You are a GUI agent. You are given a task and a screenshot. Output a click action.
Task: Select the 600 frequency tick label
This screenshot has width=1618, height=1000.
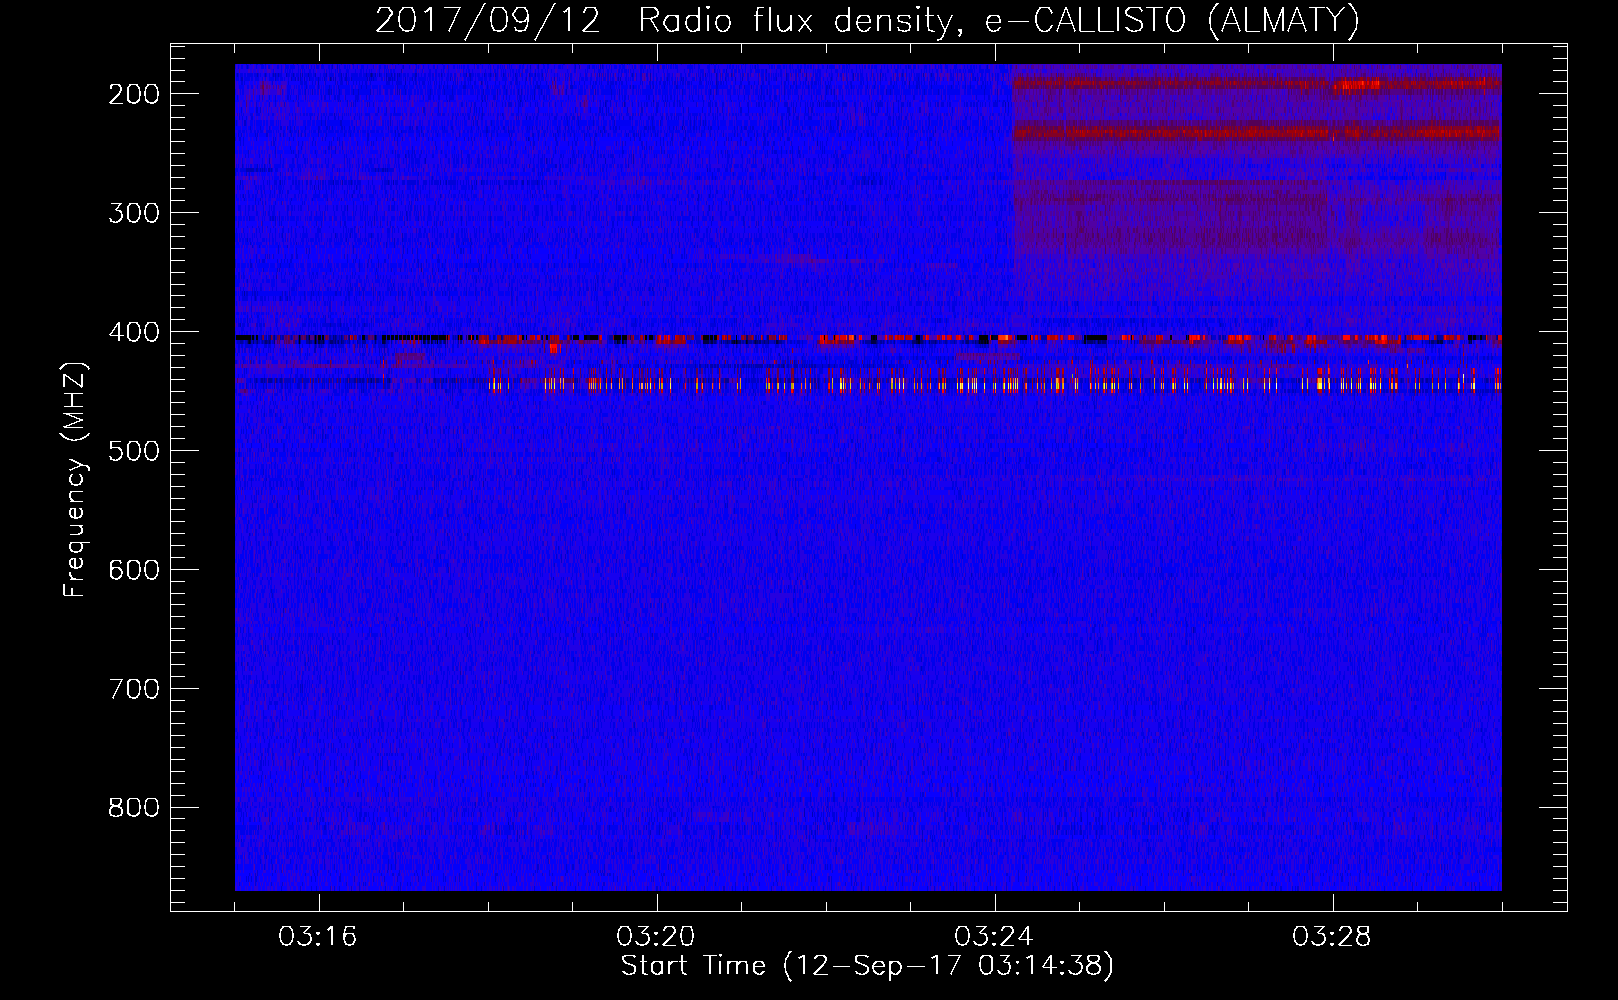coord(134,570)
